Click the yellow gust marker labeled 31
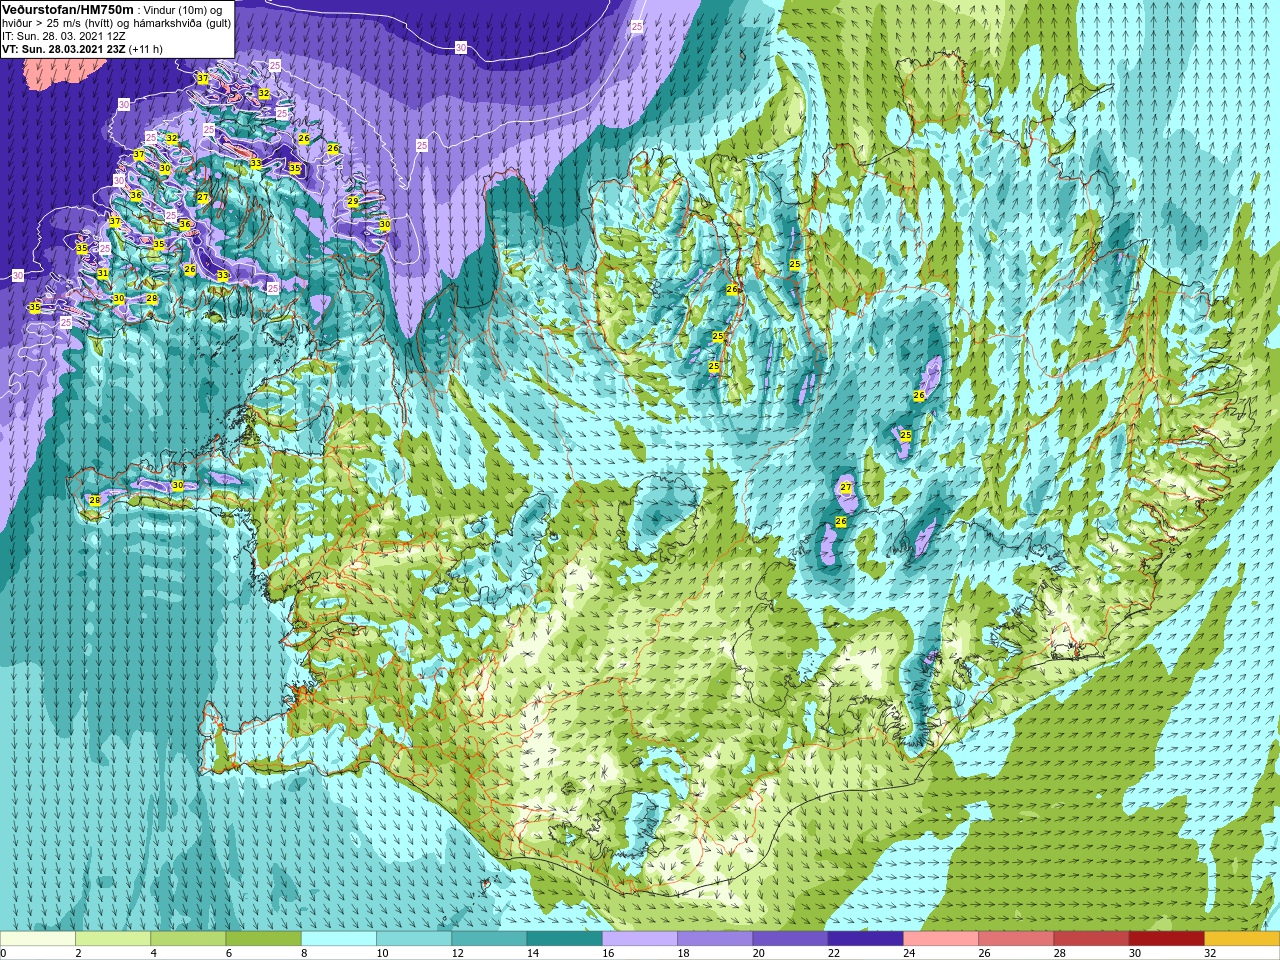Viewport: 1280px width, 960px height. (102, 273)
